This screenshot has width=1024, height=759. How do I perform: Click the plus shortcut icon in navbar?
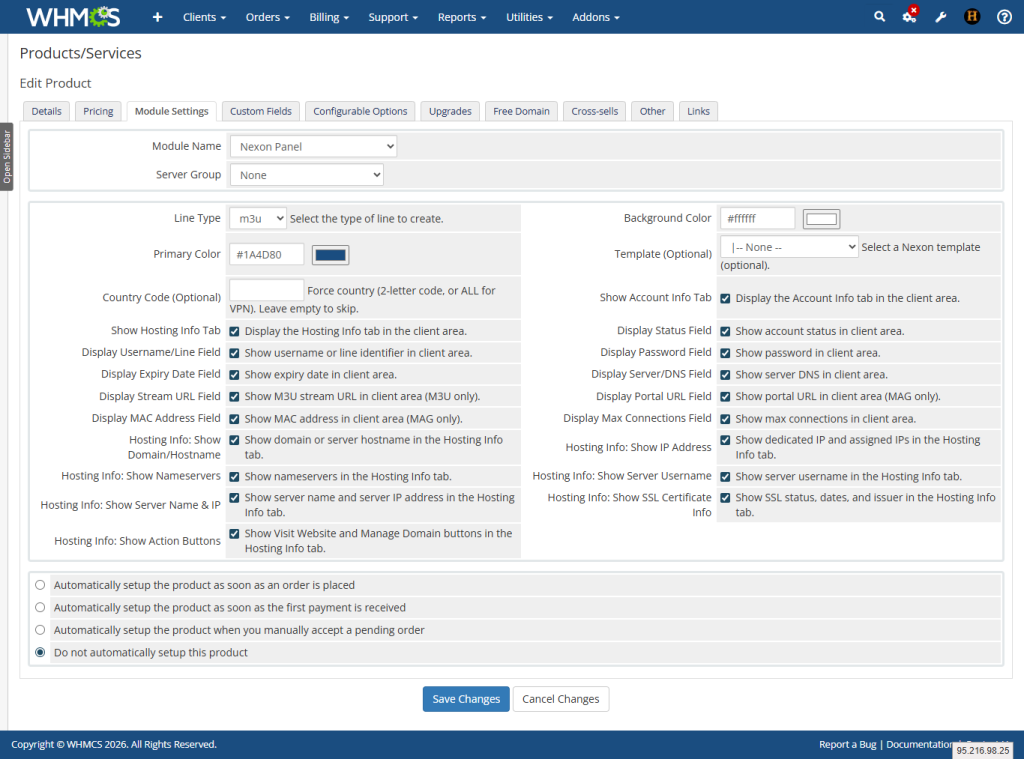coord(156,16)
